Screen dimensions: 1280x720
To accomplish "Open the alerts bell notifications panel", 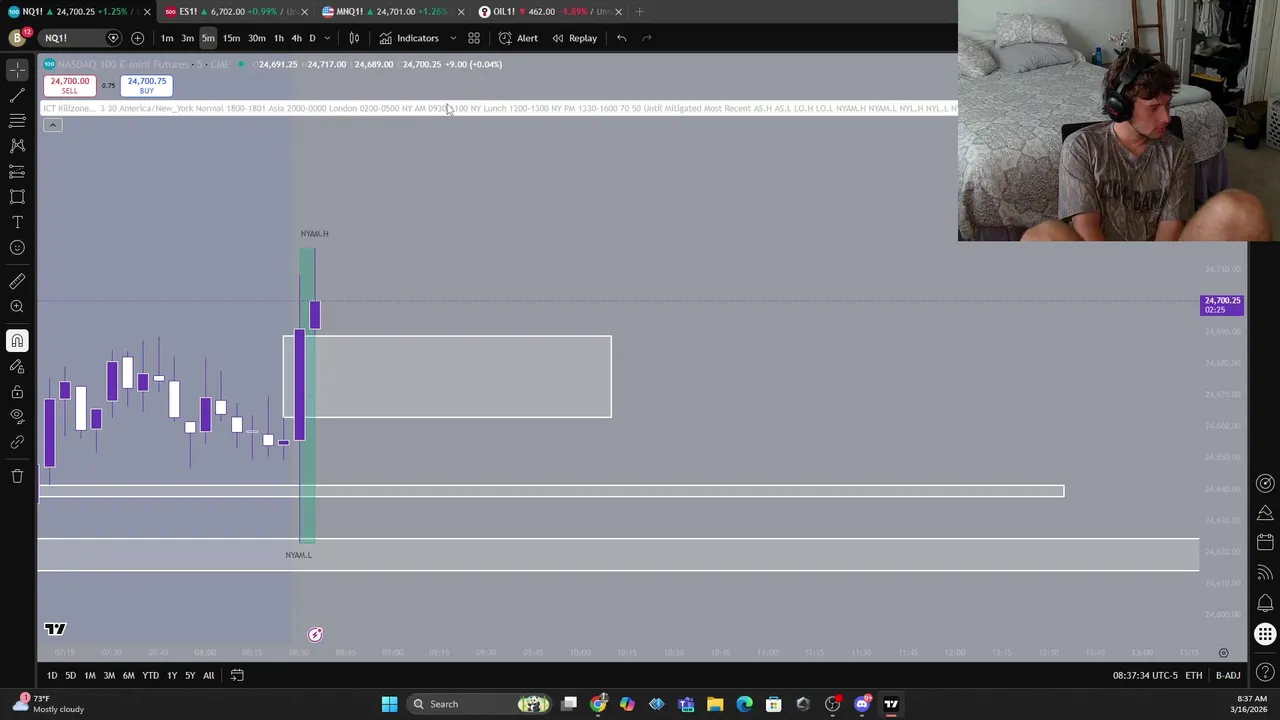I will (1265, 605).
